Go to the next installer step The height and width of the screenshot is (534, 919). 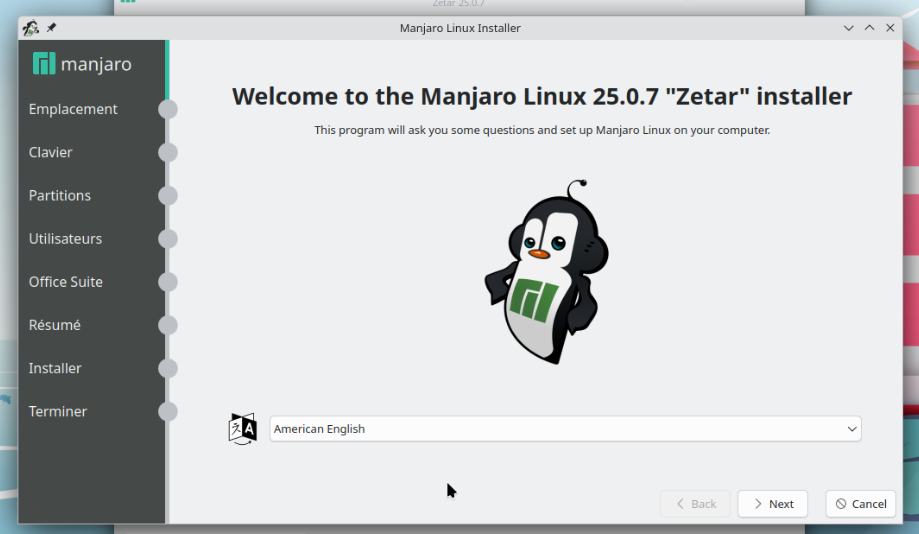(x=772, y=504)
